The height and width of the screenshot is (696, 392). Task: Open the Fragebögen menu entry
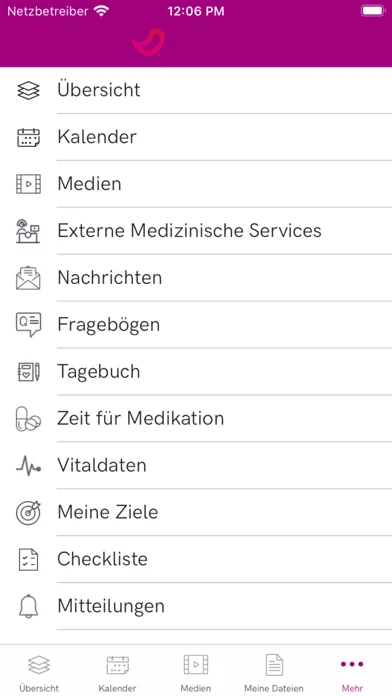pyautogui.click(x=196, y=324)
